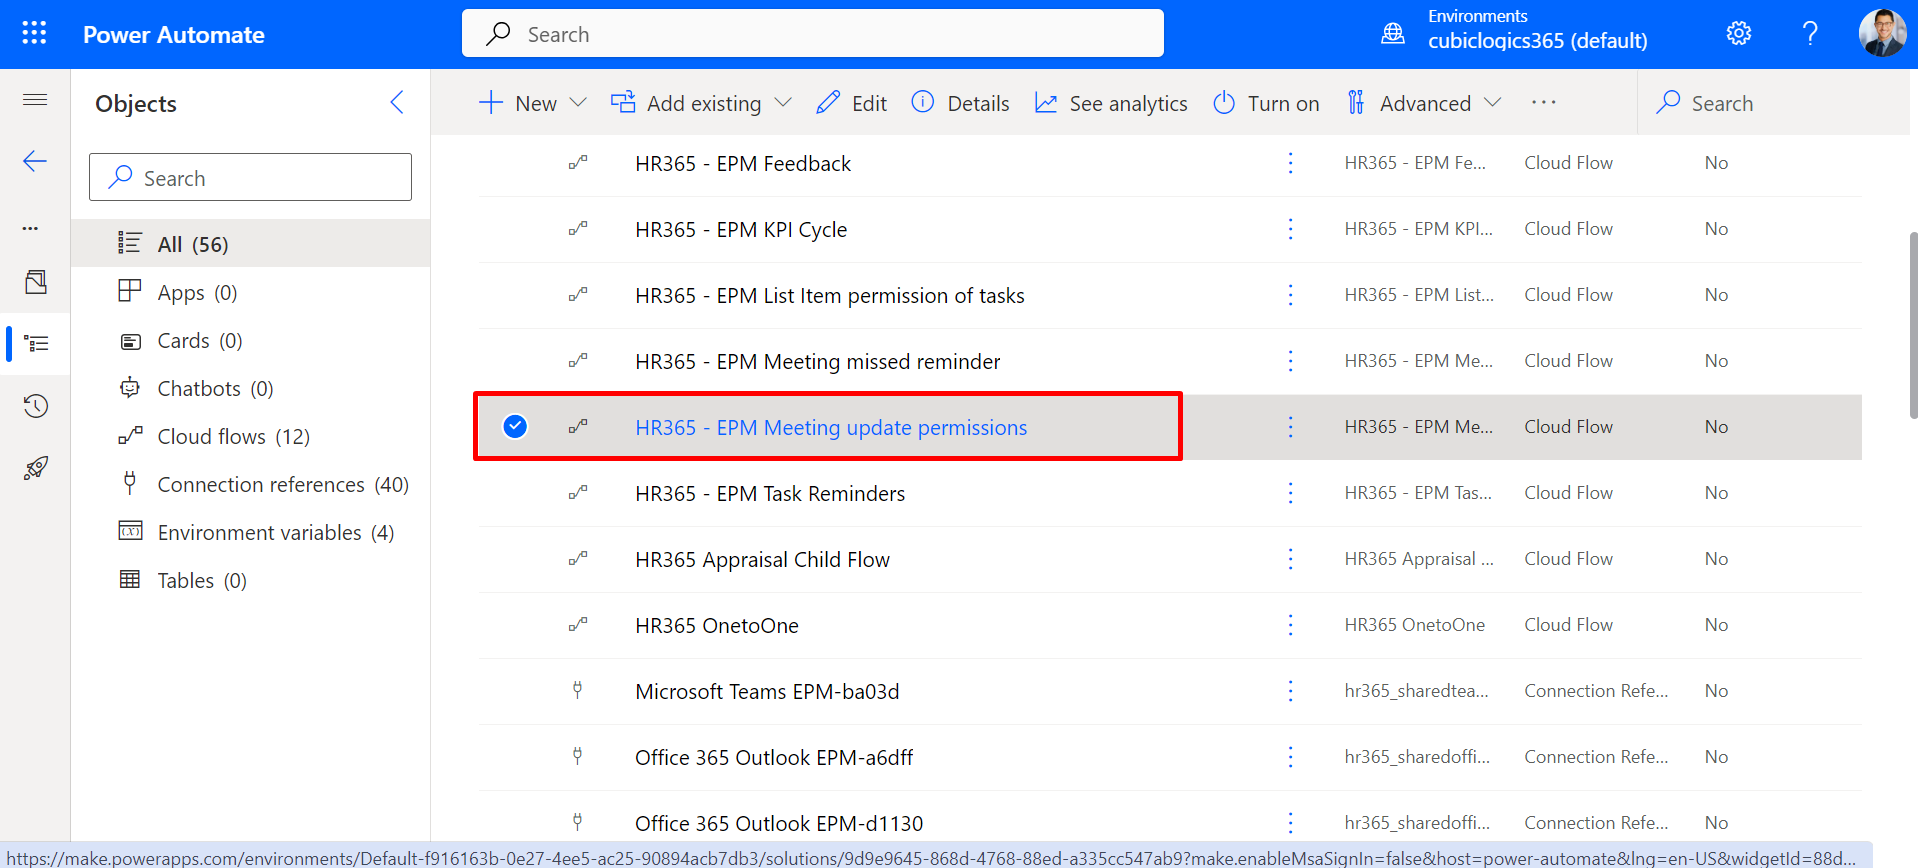Open HR365 - EPM Task Reminders flow
This screenshot has height=868, width=1918.
pos(770,493)
